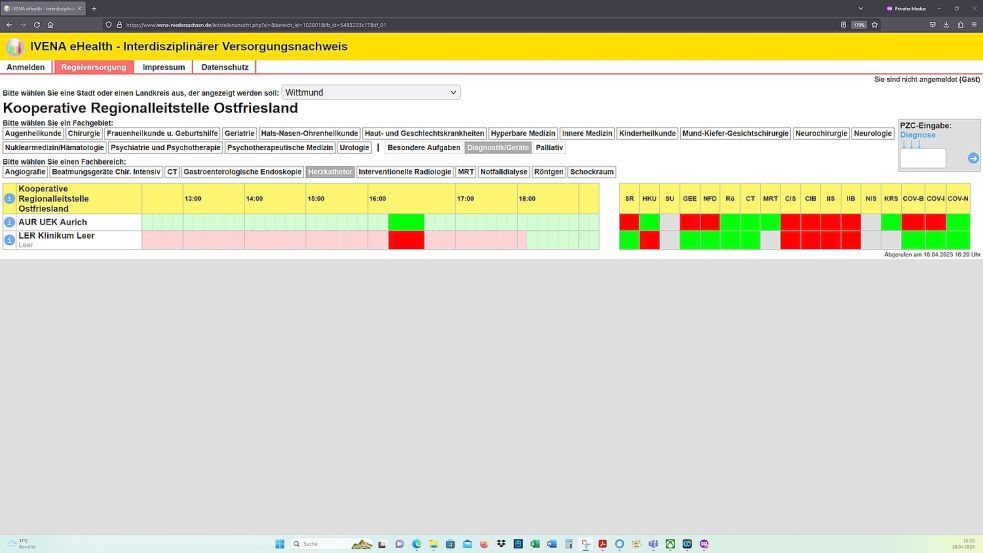
Task: Open browser home page icon
Action: click(50, 25)
